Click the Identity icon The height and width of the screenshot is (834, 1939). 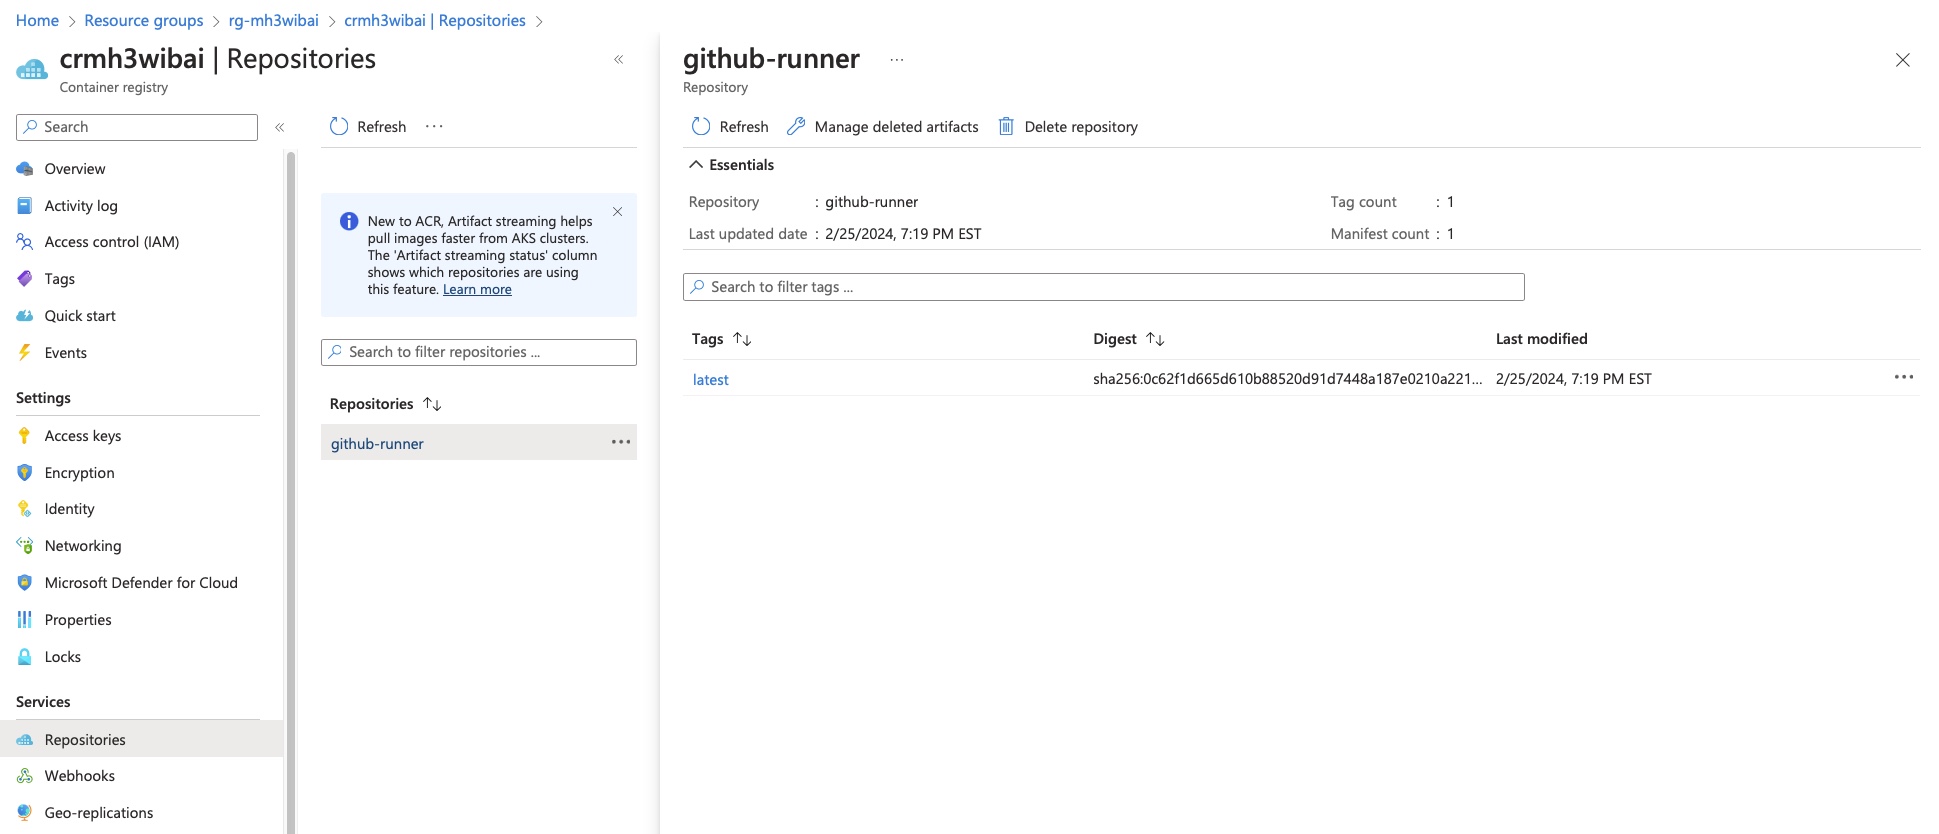tap(25, 509)
